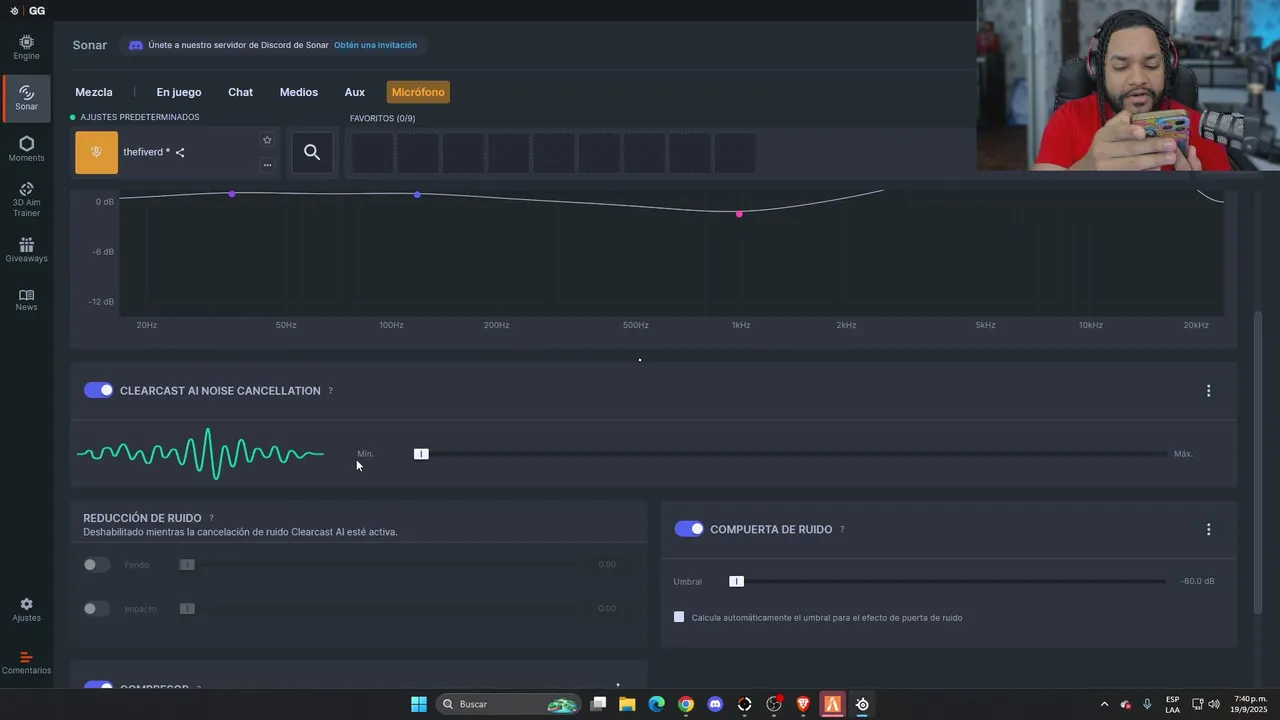This screenshot has width=1280, height=720.
Task: Open the Engine section in sidebar
Action: click(x=26, y=47)
